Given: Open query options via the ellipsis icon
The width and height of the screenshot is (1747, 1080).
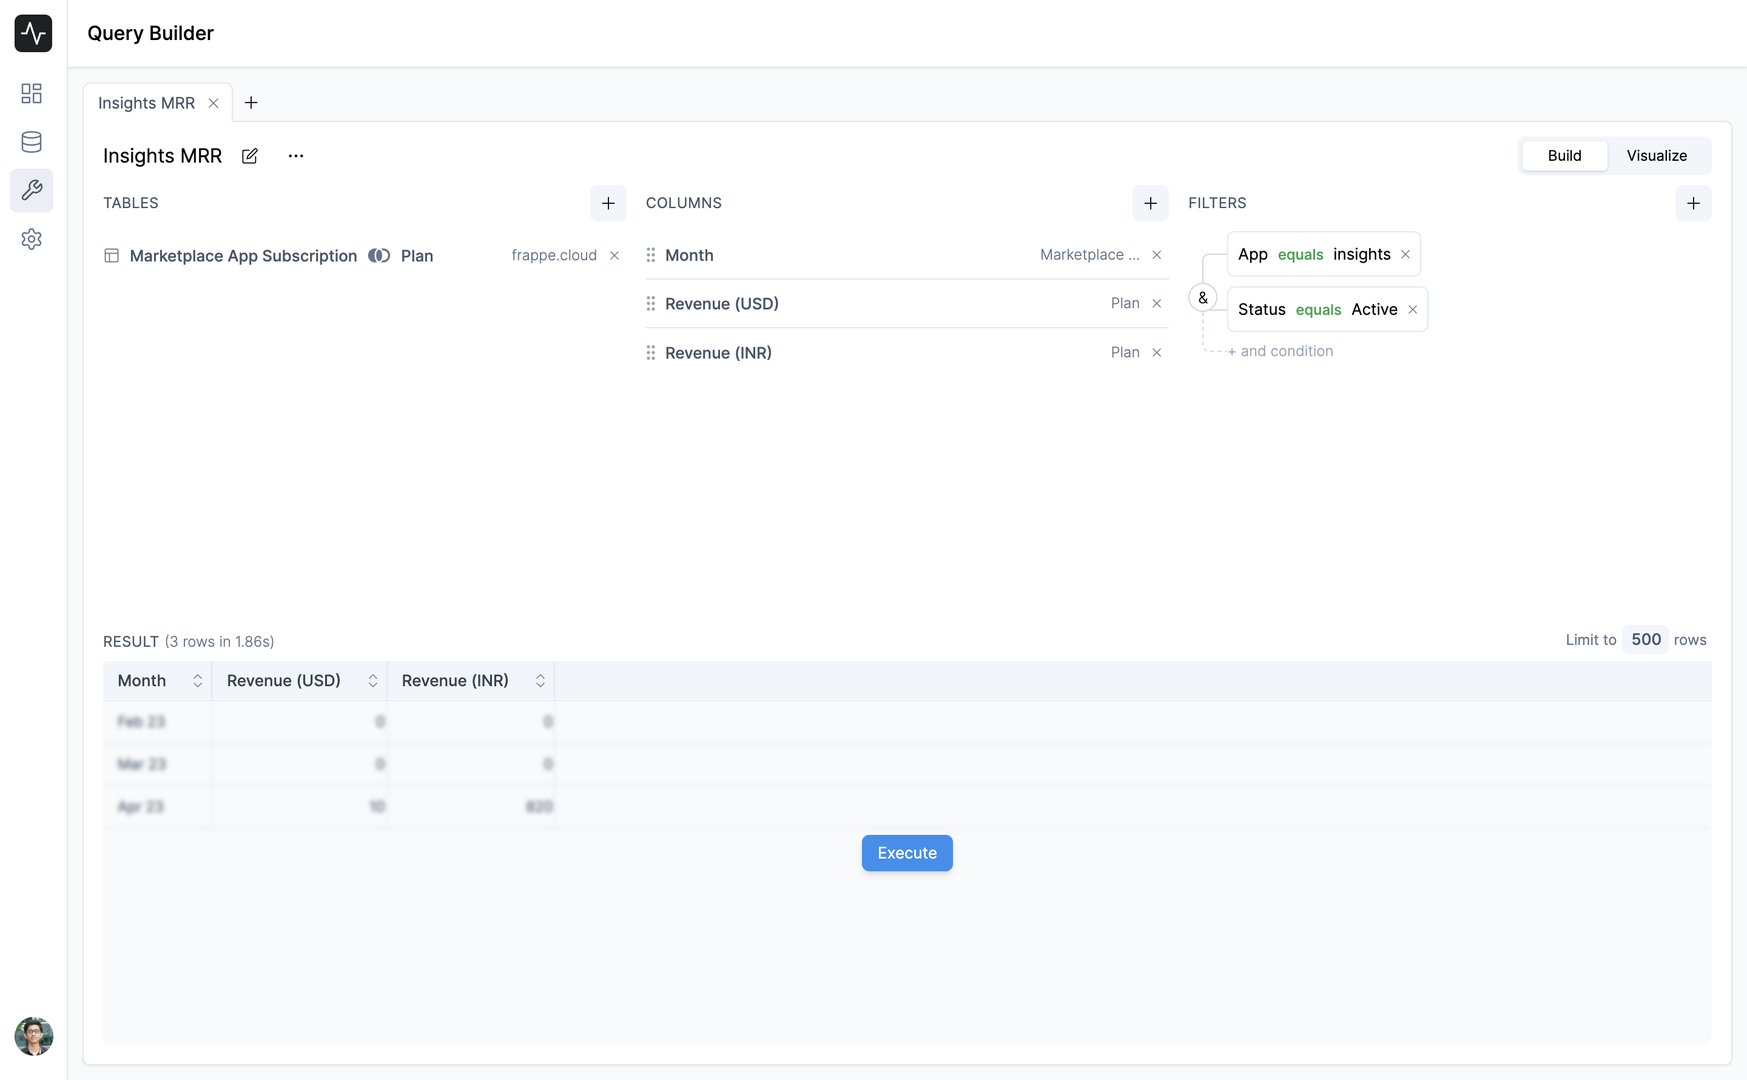Looking at the screenshot, I should click(x=295, y=156).
